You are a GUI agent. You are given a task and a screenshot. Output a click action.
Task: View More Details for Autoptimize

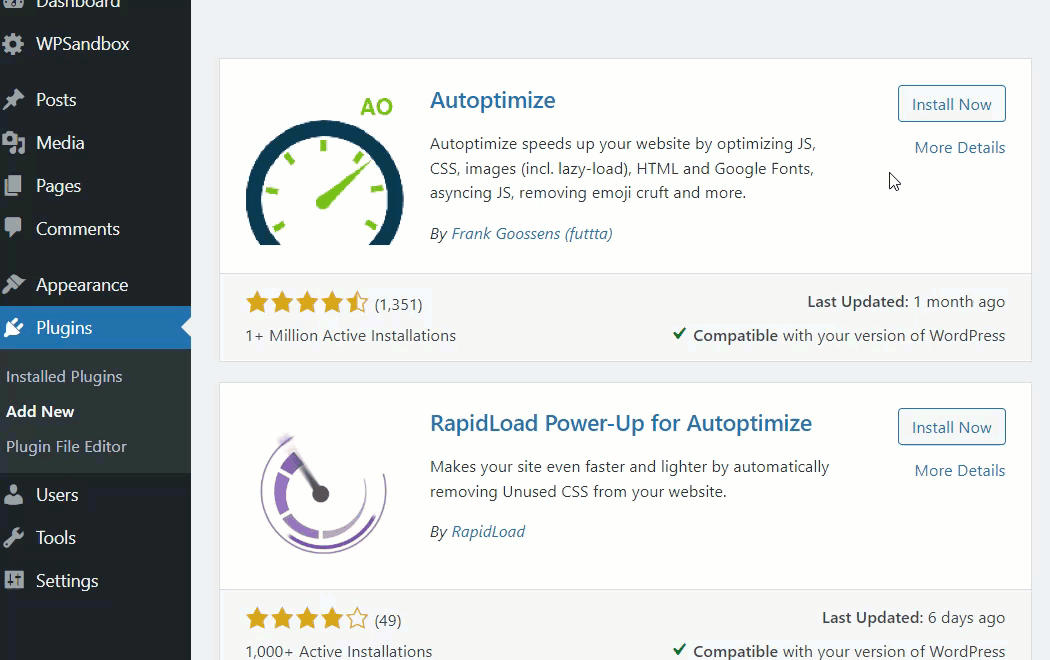click(960, 147)
